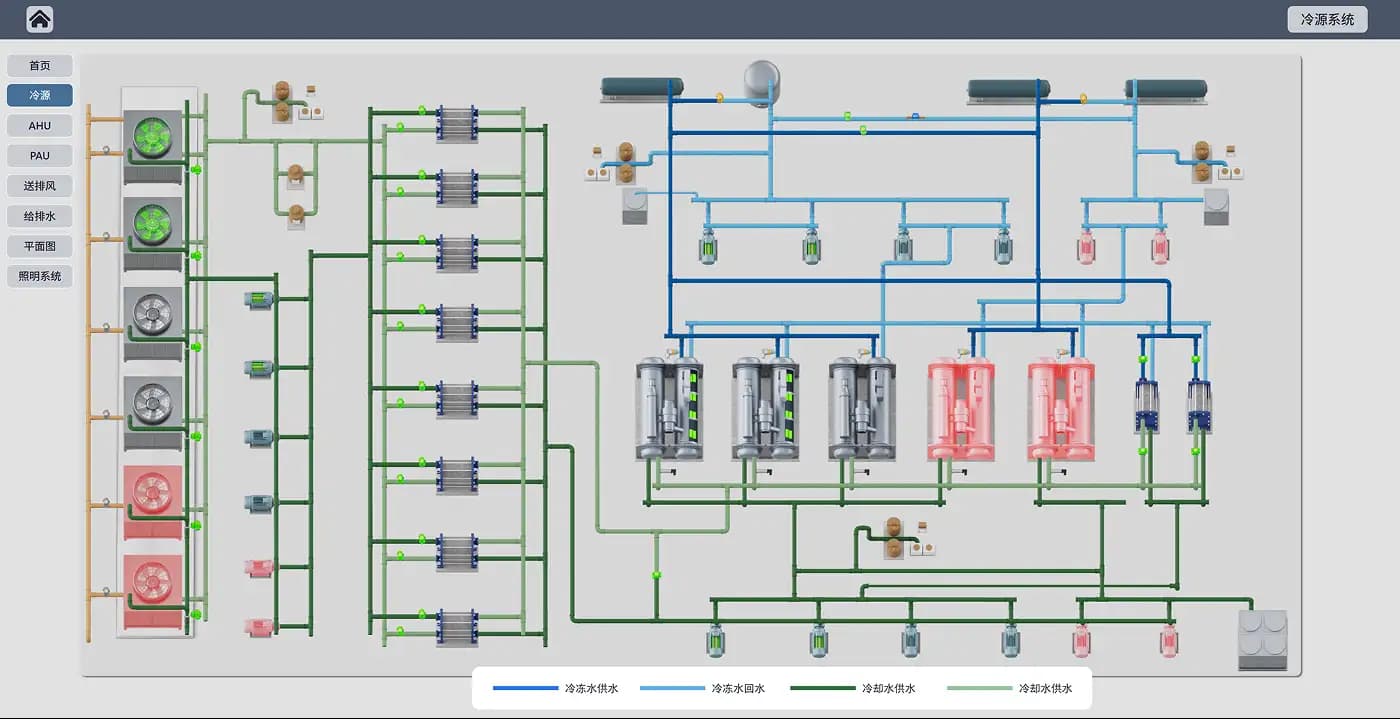Select the left red chilled water pump at top
This screenshot has height=719, width=1400.
pos(1086,245)
